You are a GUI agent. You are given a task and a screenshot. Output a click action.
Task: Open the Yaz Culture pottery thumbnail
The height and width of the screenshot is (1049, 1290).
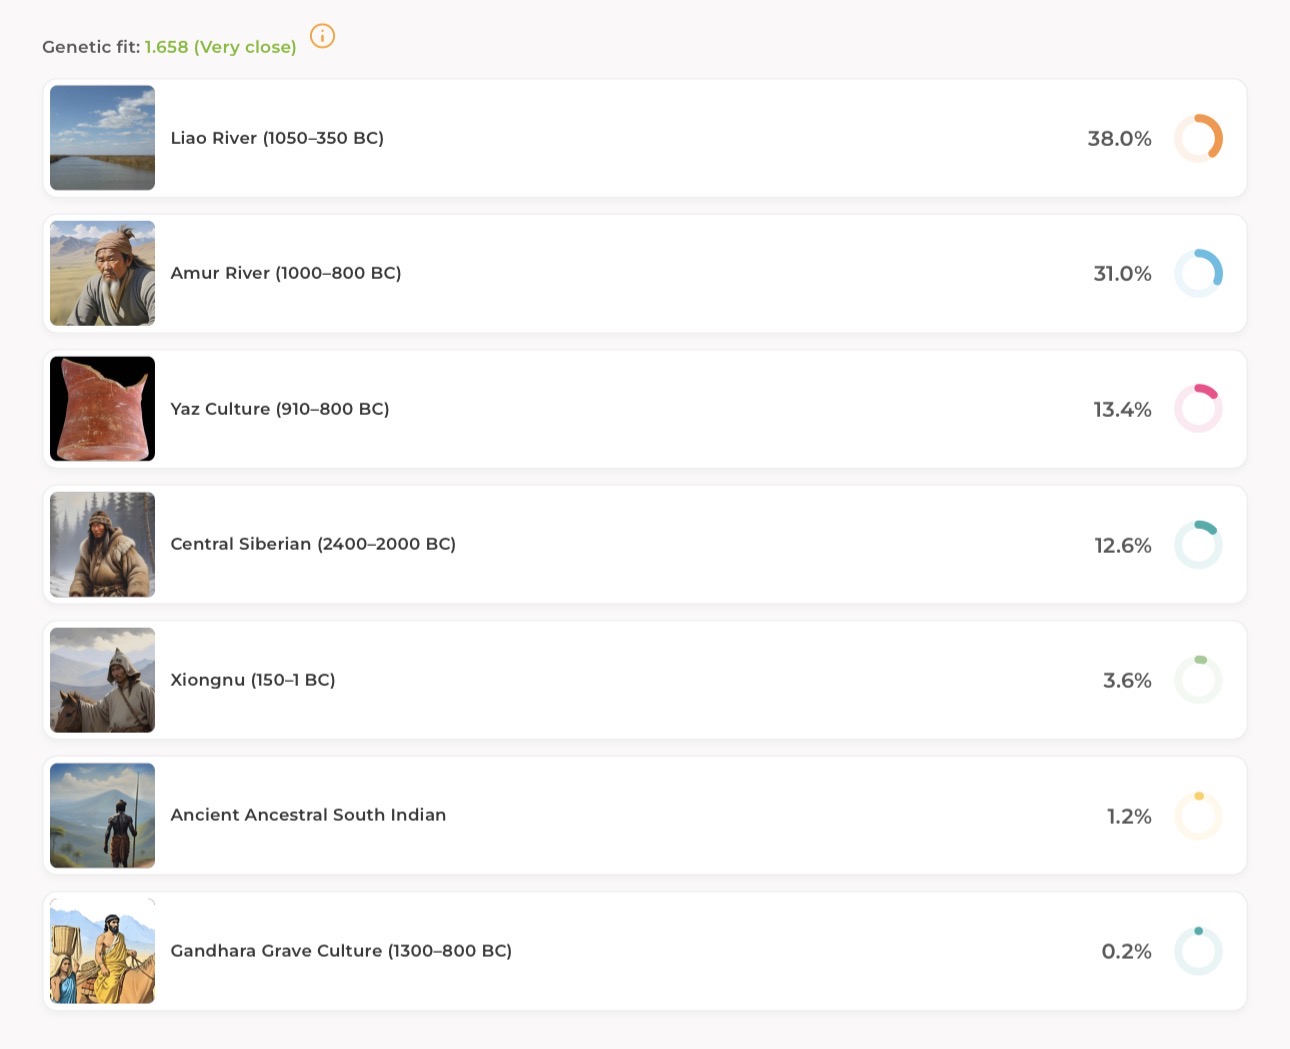[x=102, y=409]
